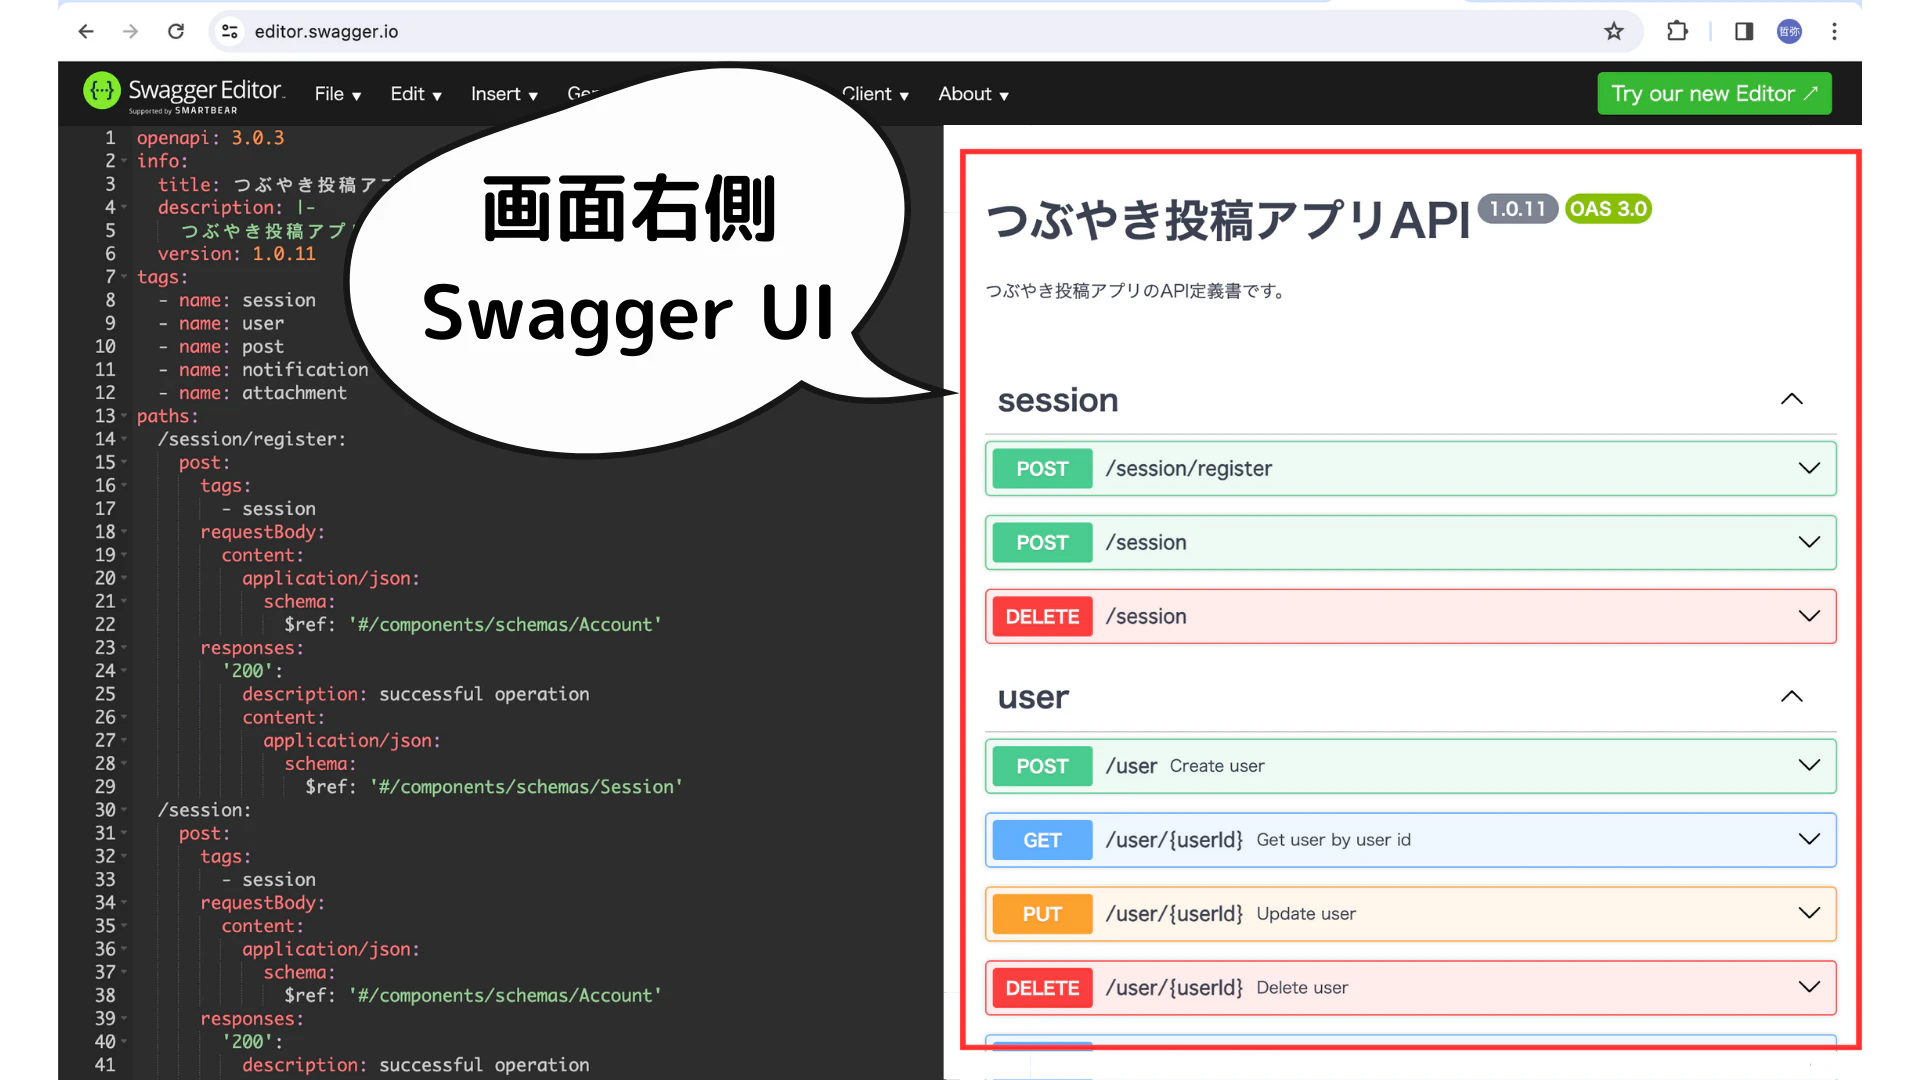Click the Swagger Editor logo

(x=184, y=93)
